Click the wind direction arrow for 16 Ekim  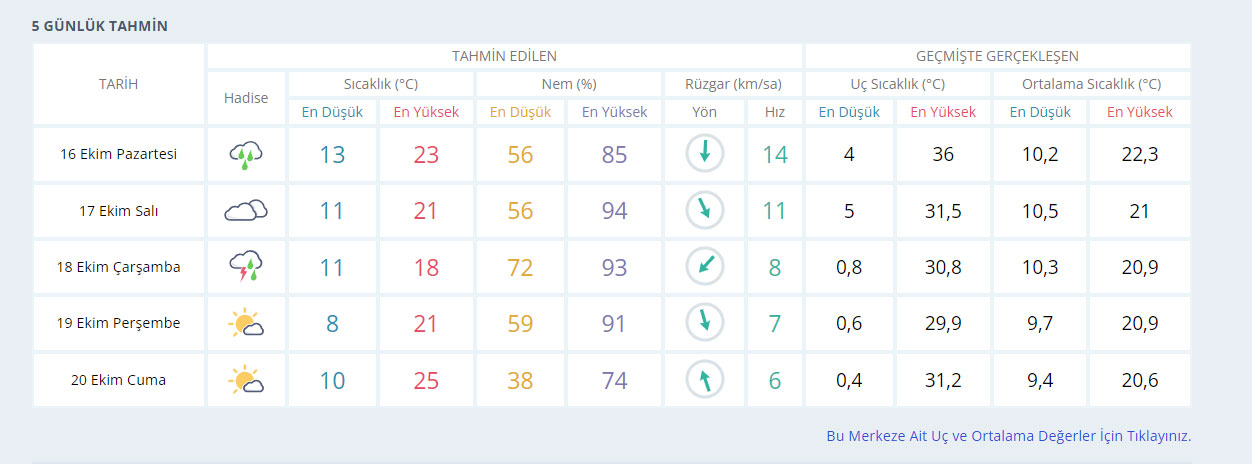coord(704,153)
